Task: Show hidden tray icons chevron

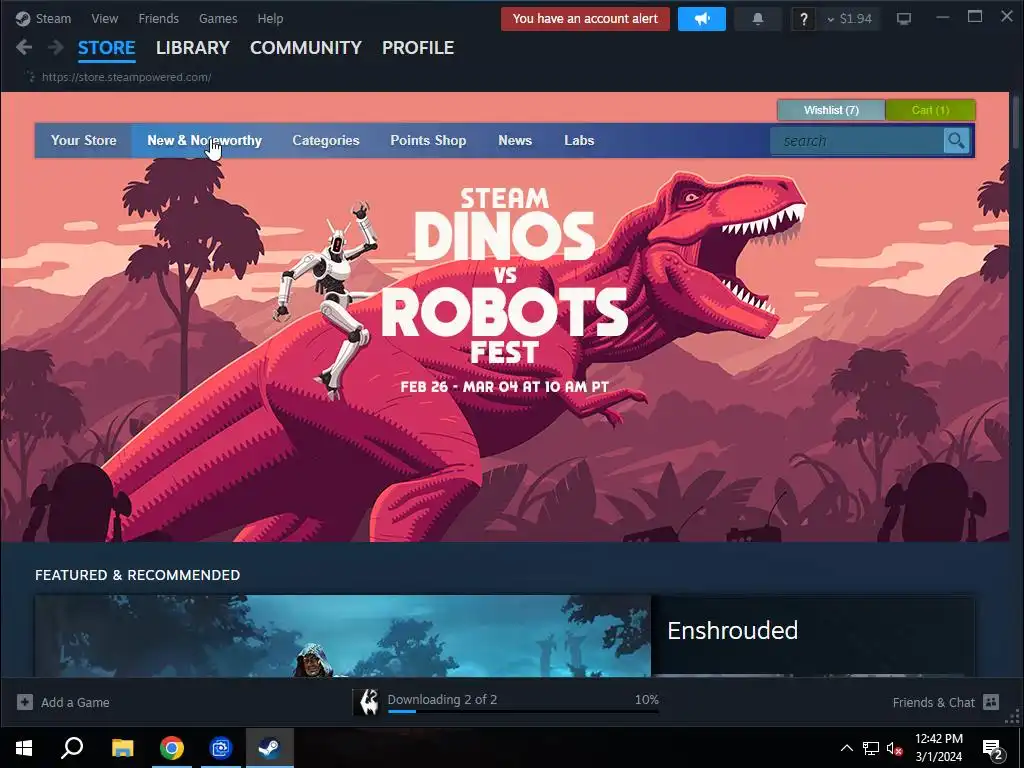Action: (x=846, y=748)
